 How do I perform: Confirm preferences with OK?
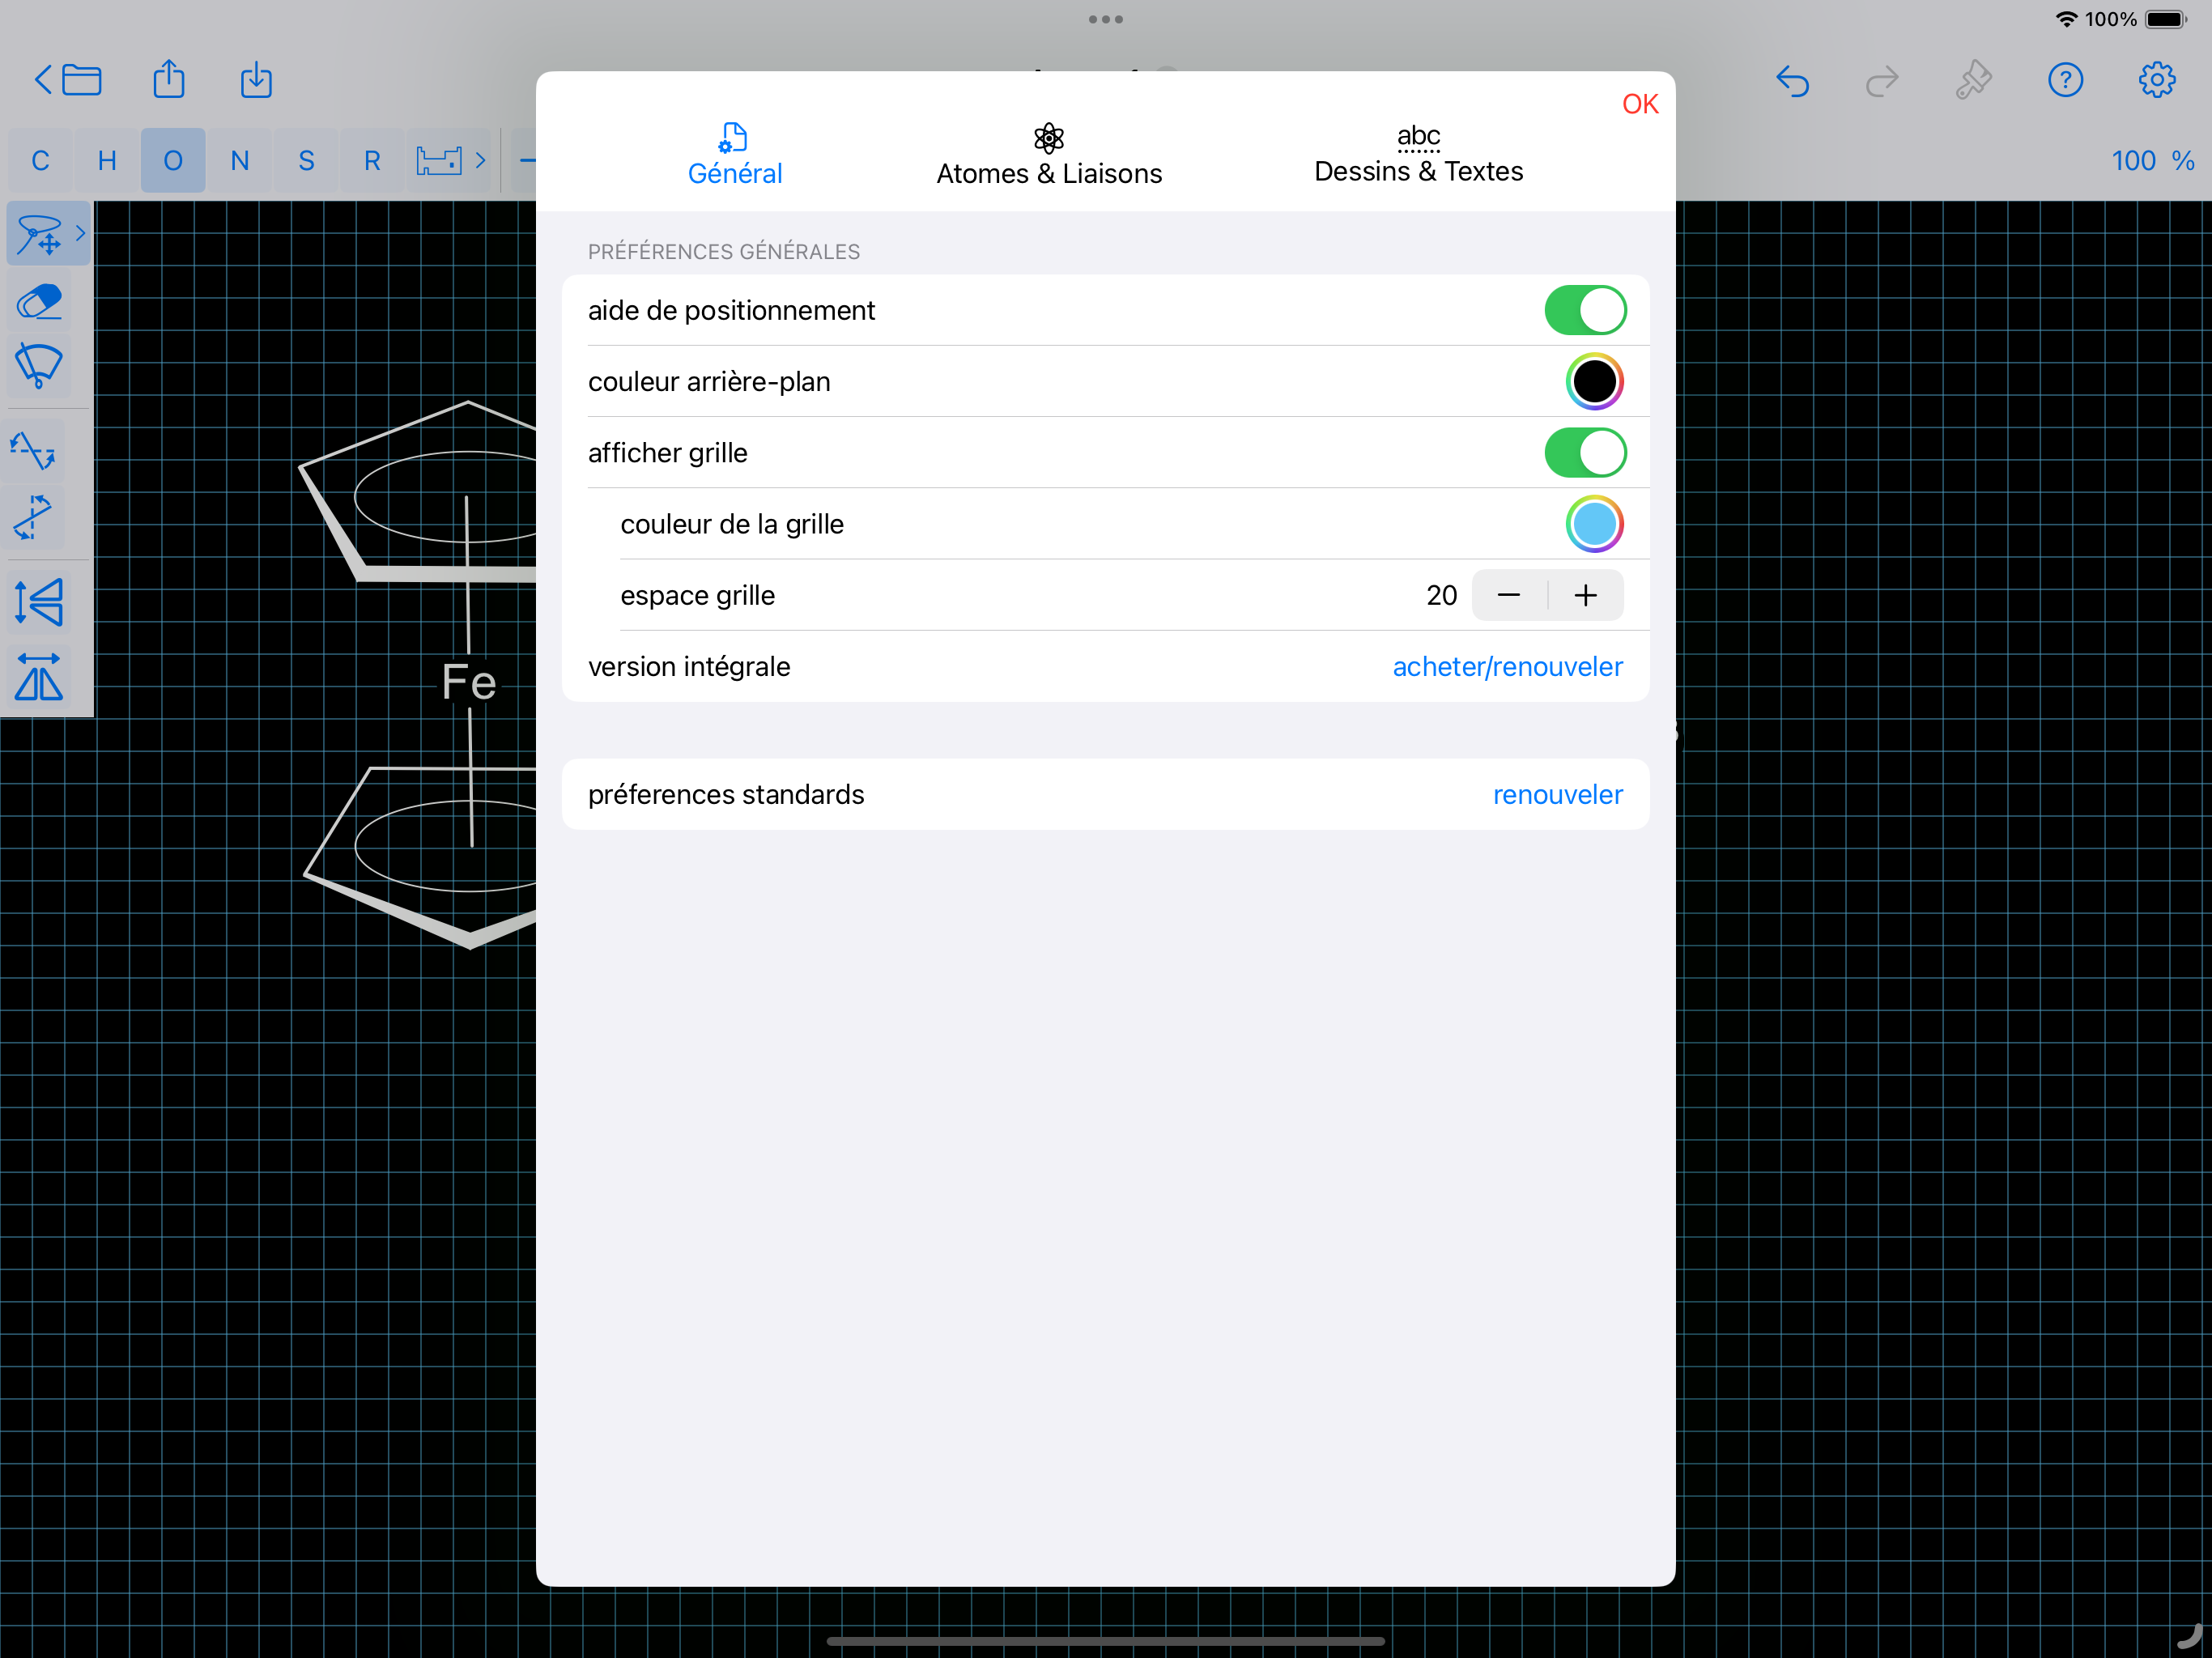click(1640, 104)
